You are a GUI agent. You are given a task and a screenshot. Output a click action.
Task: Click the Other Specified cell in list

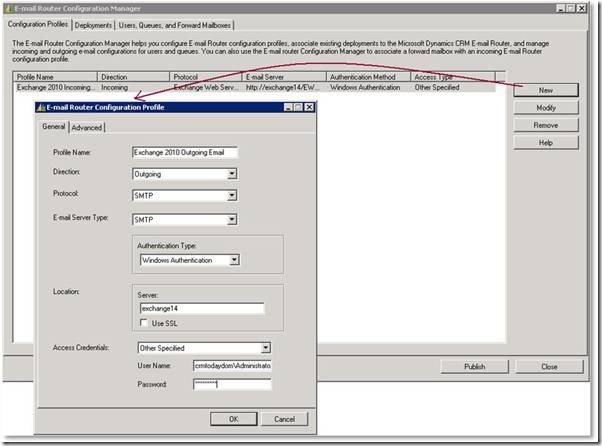coord(437,88)
